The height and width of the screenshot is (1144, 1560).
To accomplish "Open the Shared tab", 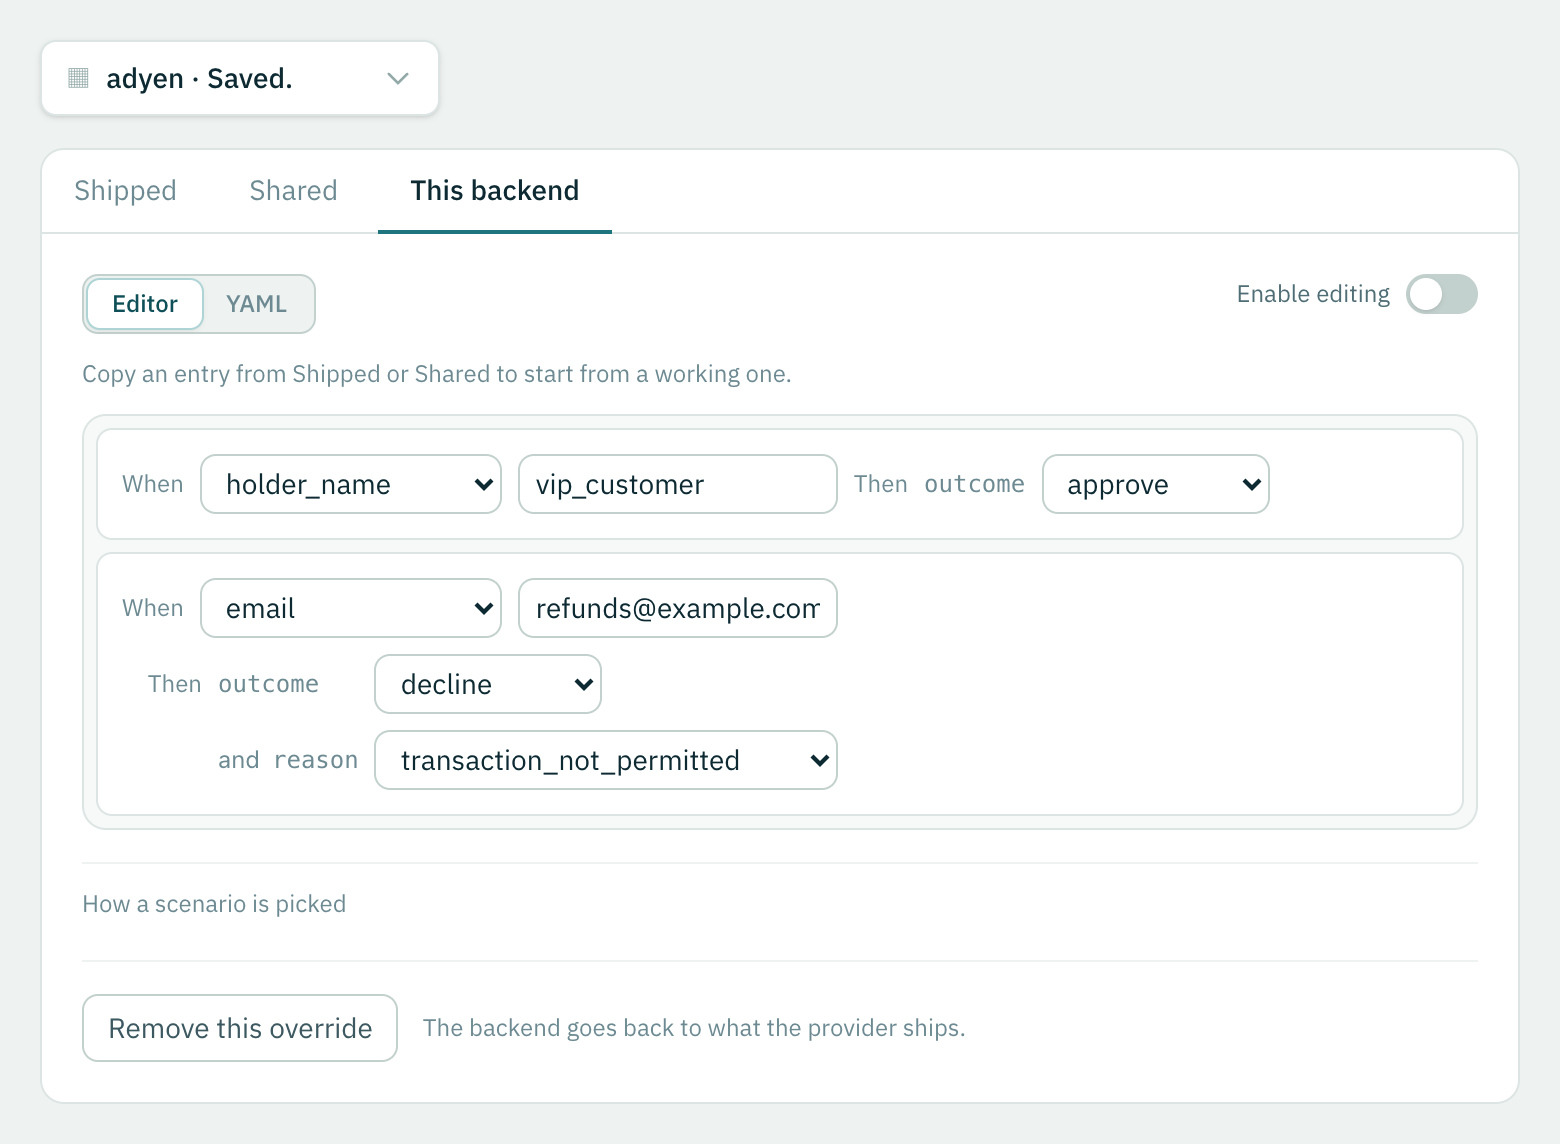I will click(x=293, y=191).
